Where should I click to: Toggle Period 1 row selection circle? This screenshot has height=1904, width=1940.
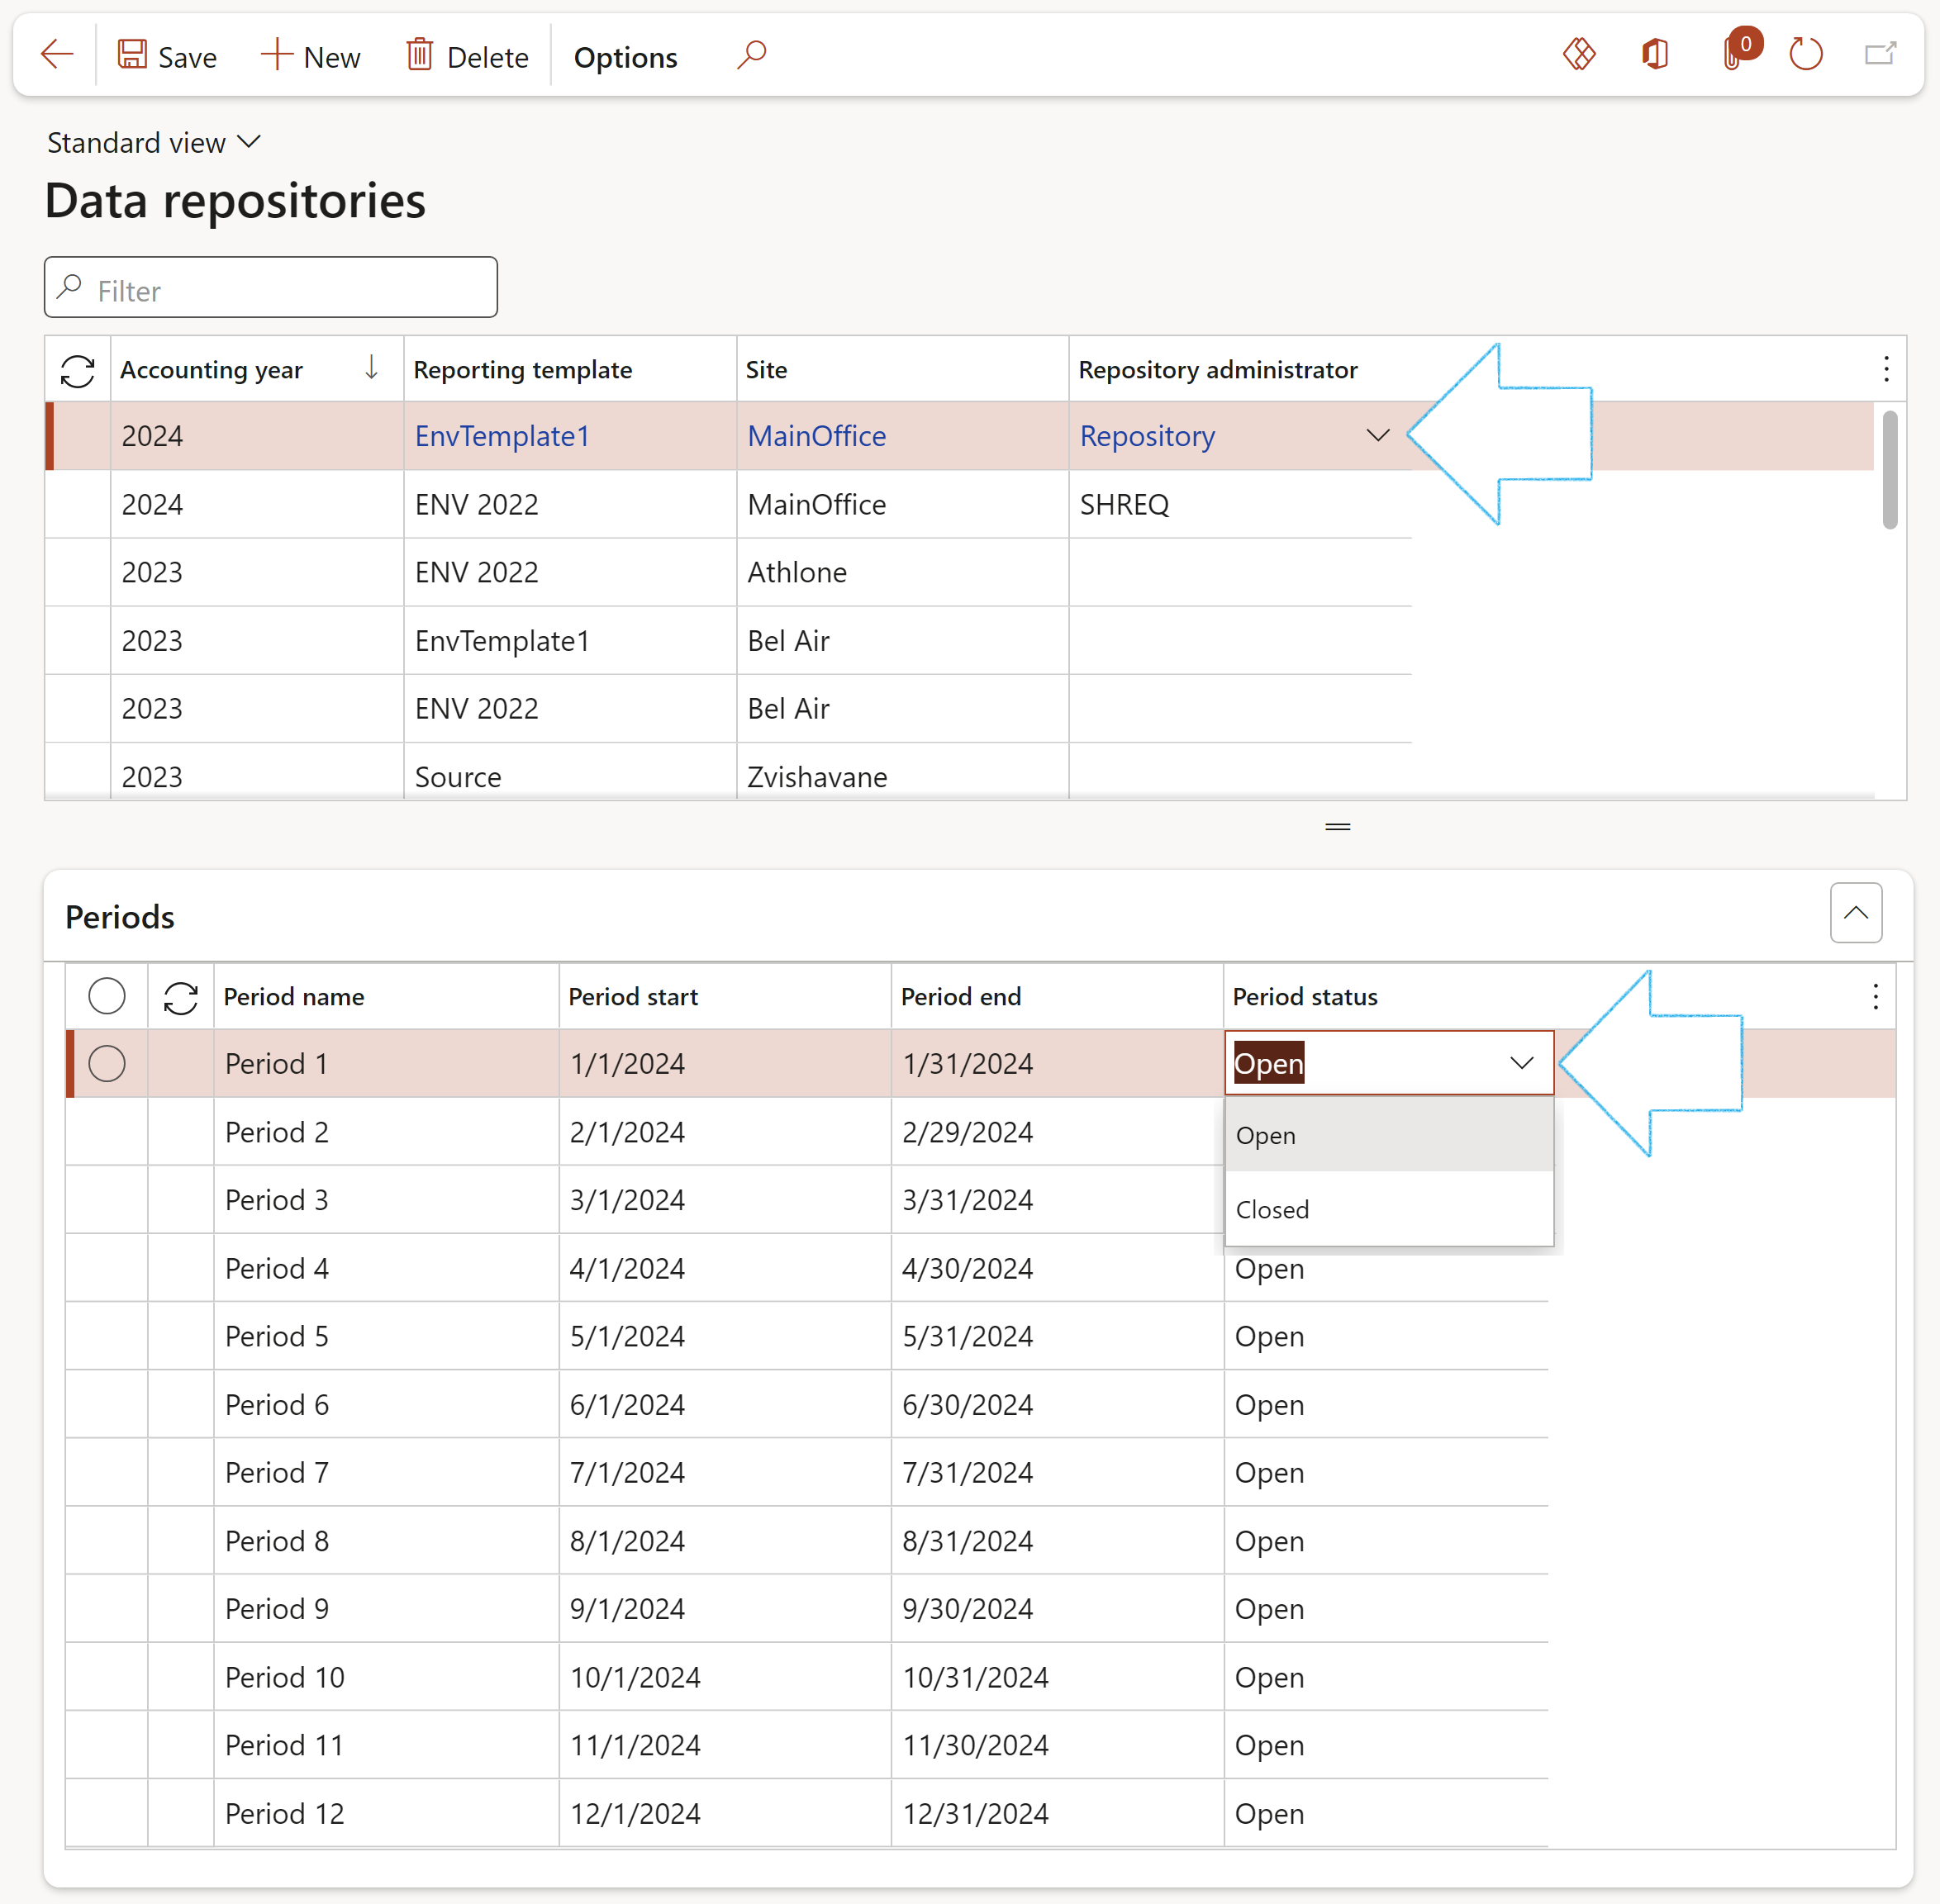tap(107, 1063)
